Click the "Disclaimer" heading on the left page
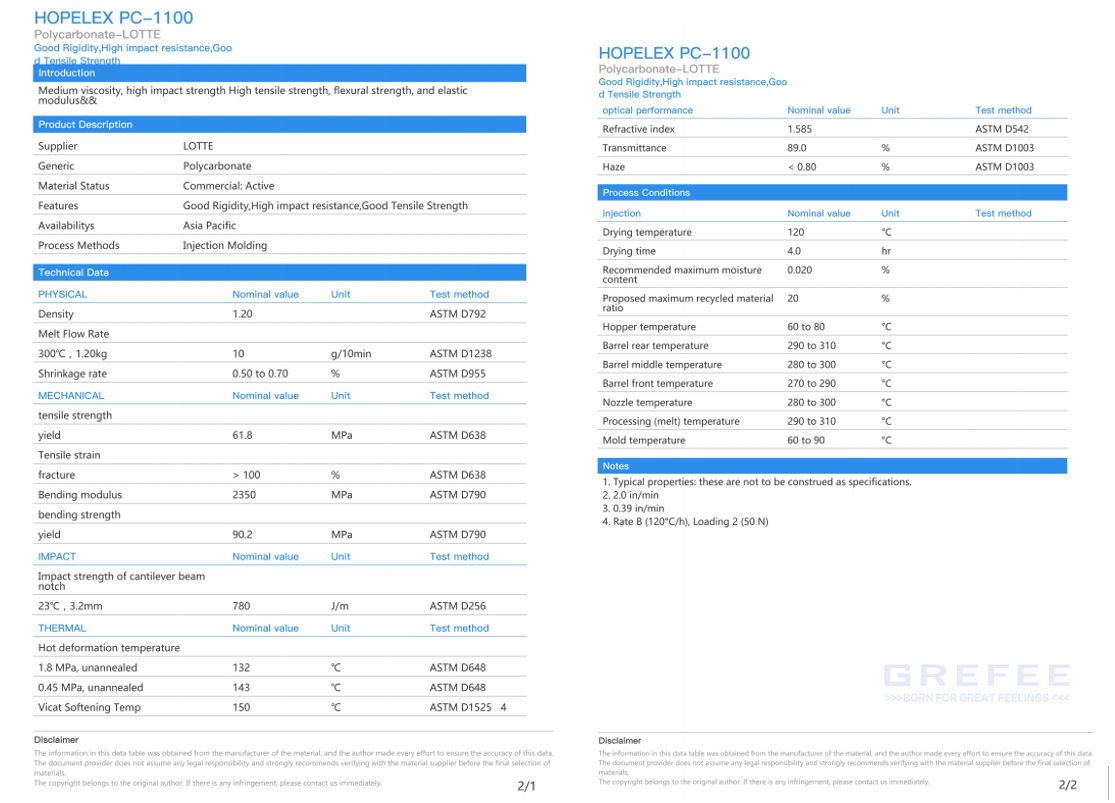 (x=56, y=740)
